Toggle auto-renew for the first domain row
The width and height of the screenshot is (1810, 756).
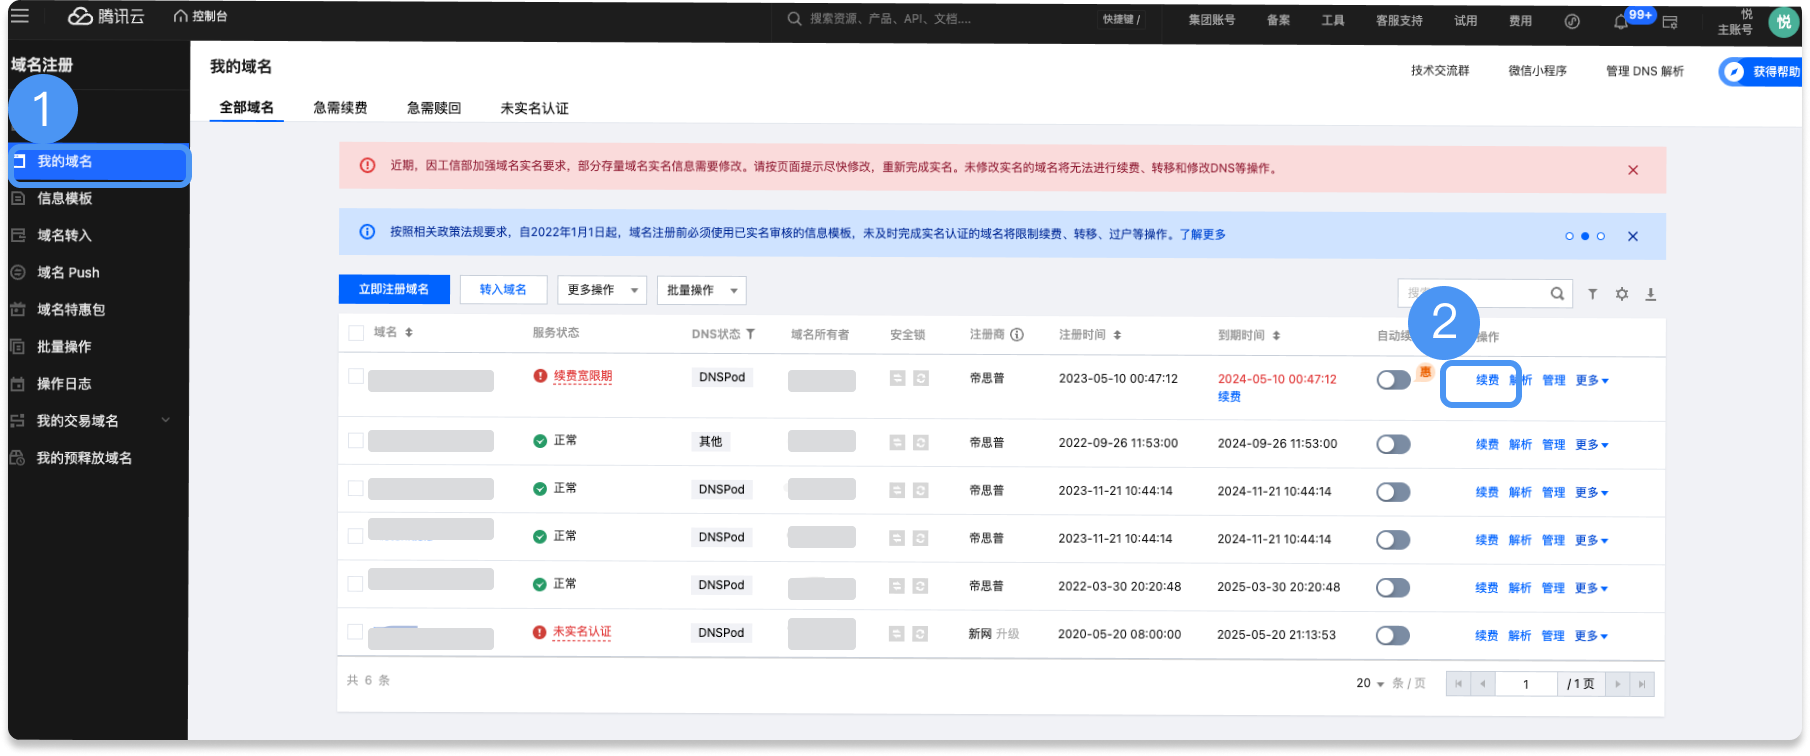(1393, 380)
